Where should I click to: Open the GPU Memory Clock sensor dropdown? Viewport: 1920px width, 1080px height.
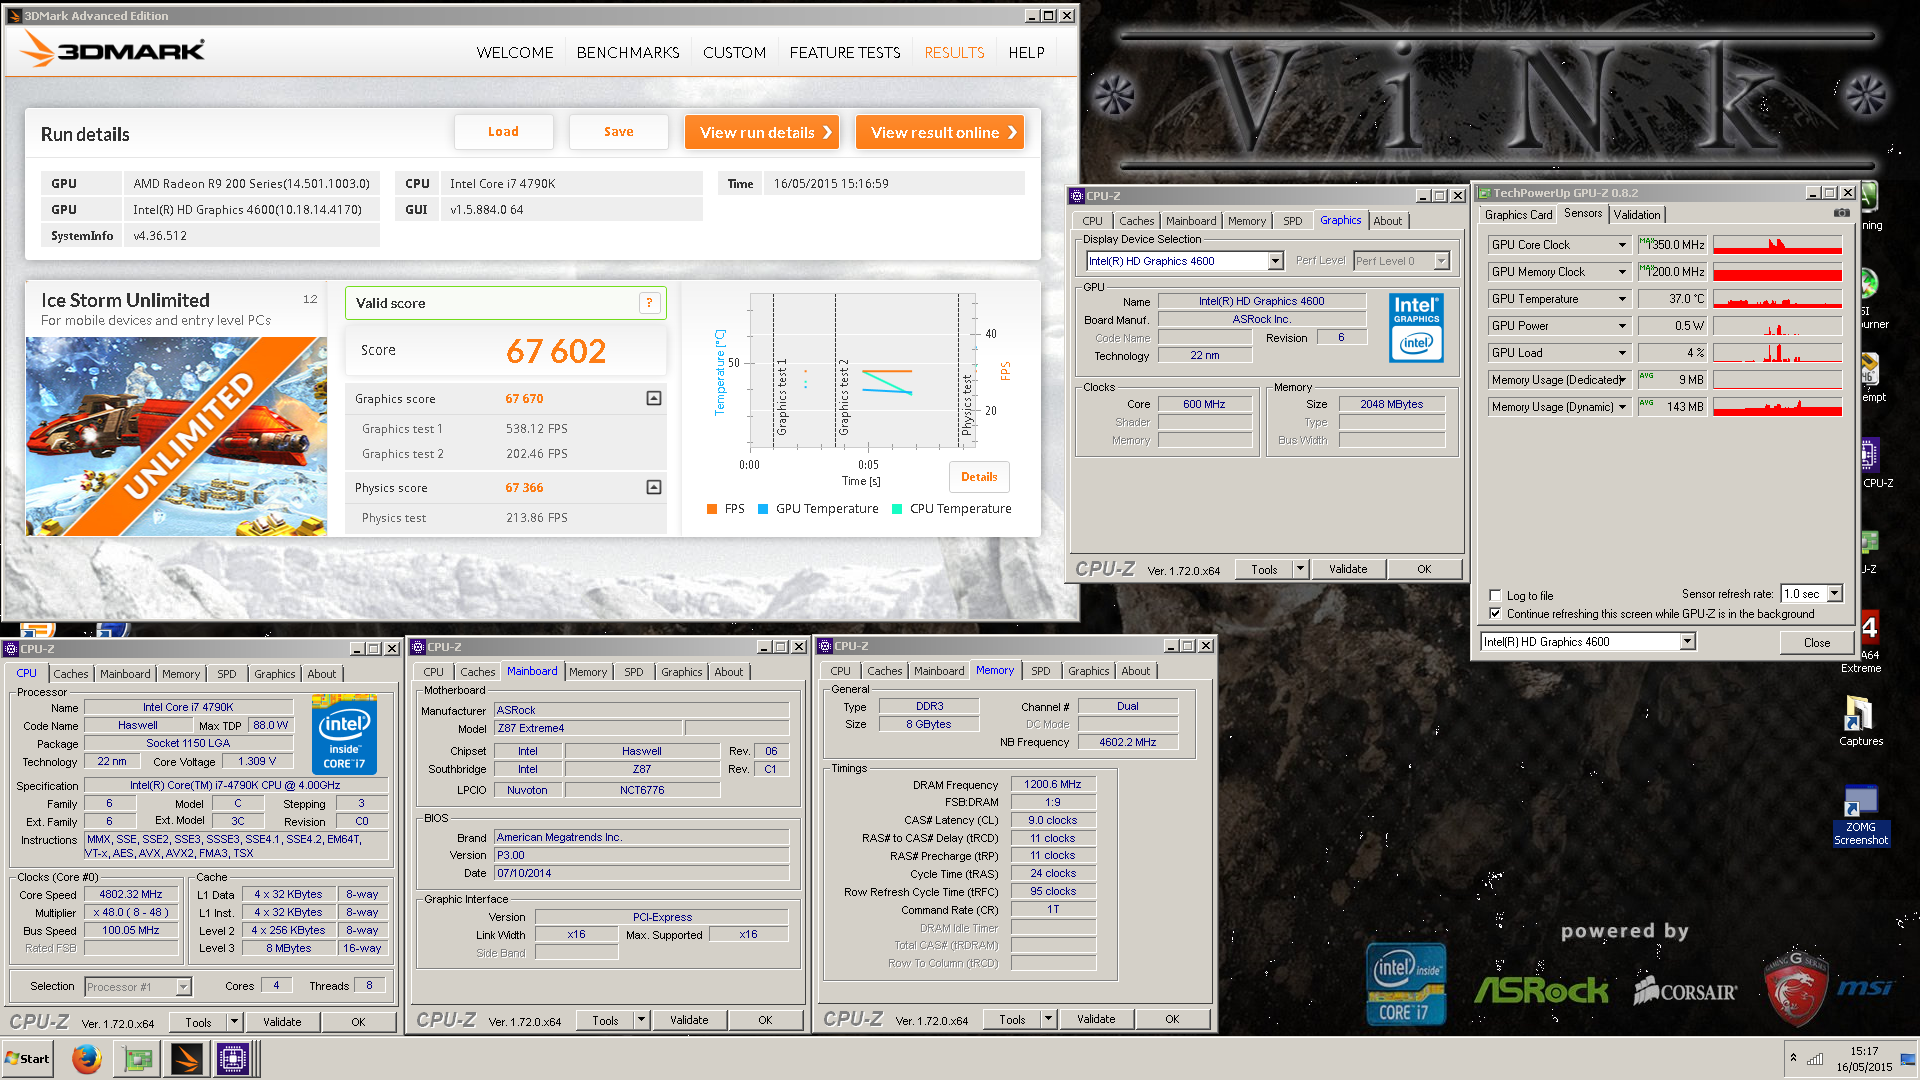click(1622, 272)
